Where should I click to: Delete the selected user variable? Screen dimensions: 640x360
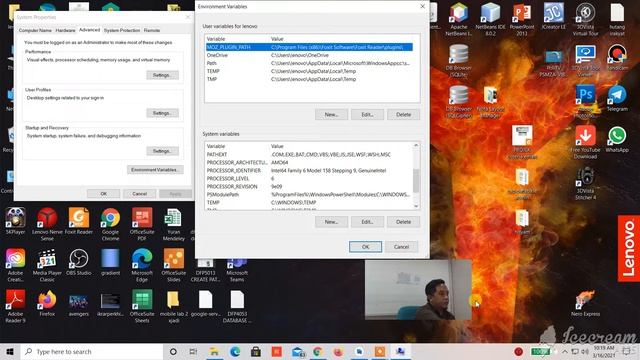[403, 115]
